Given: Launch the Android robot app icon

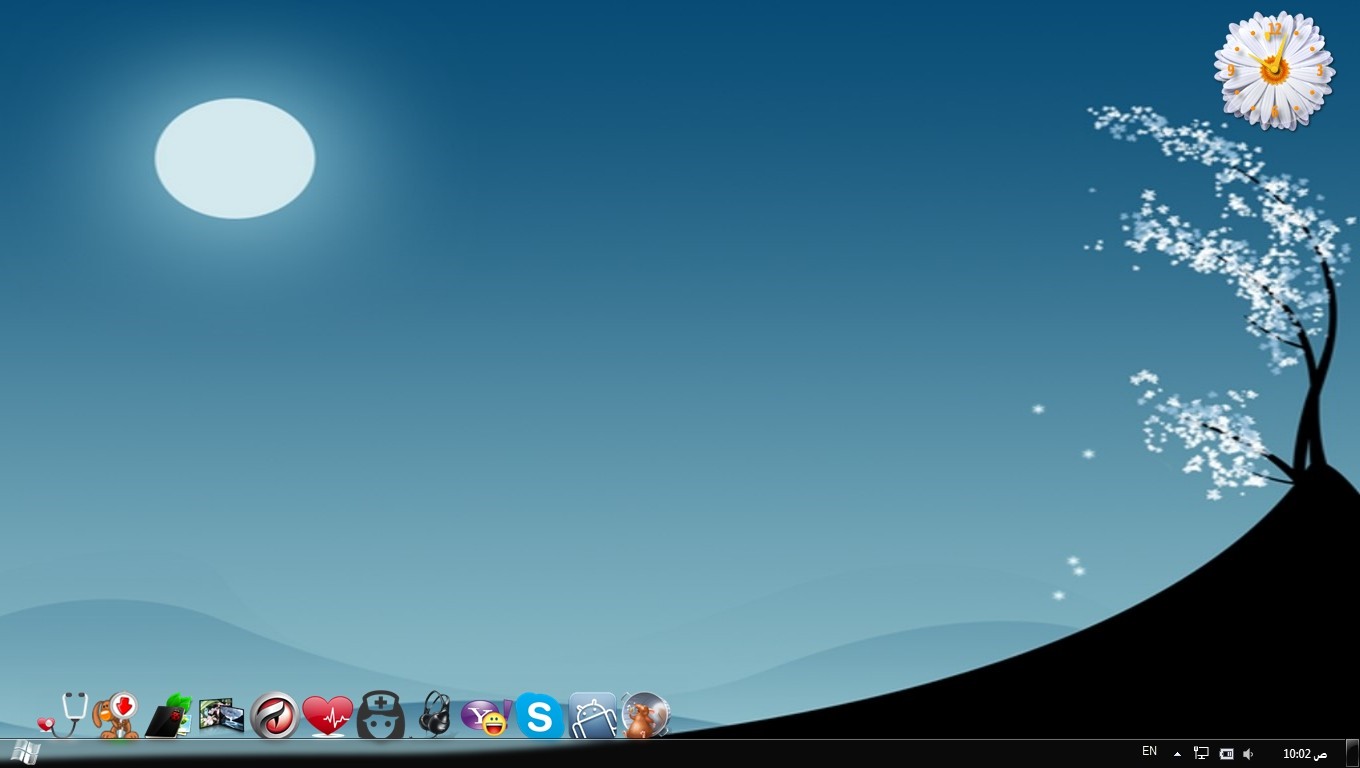Looking at the screenshot, I should click(x=592, y=716).
